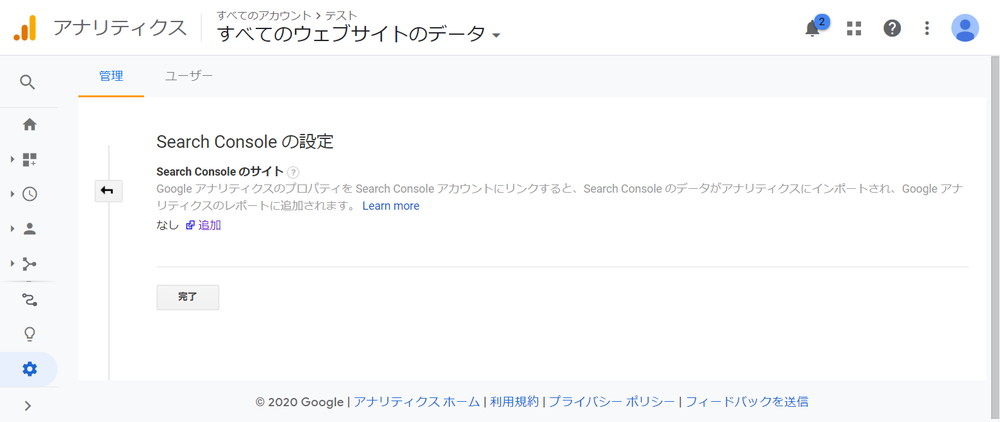
Task: Open the Admin gear icon
Action: pos(29,368)
